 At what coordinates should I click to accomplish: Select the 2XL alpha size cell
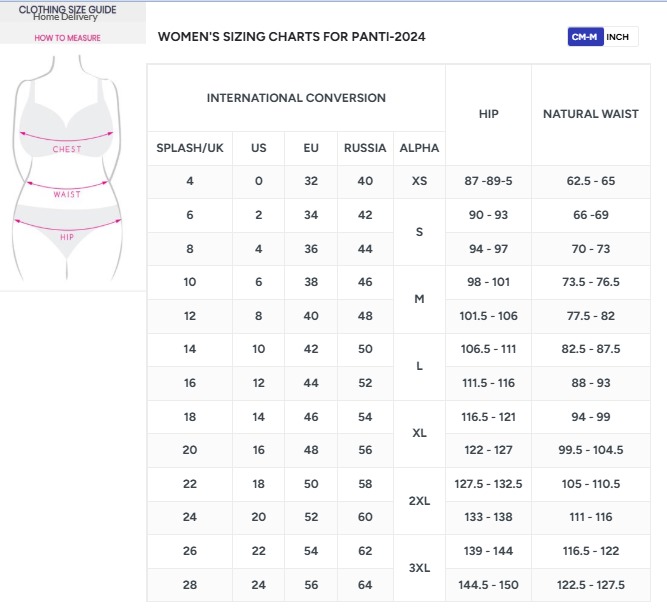pyautogui.click(x=419, y=500)
